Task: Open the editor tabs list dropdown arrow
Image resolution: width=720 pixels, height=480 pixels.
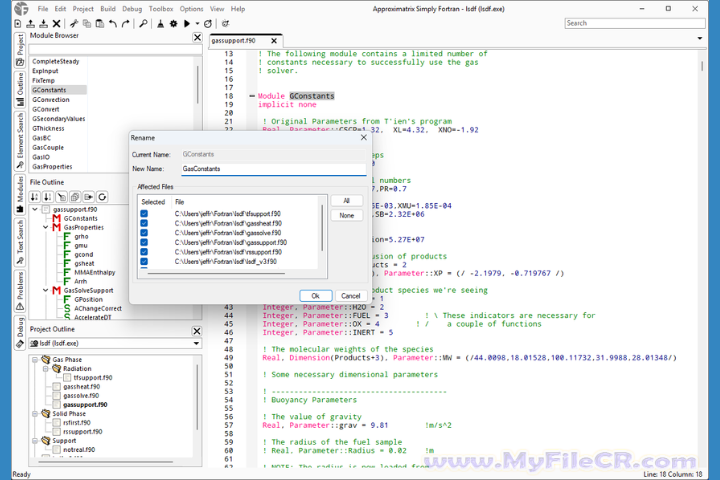Action: 700,38
